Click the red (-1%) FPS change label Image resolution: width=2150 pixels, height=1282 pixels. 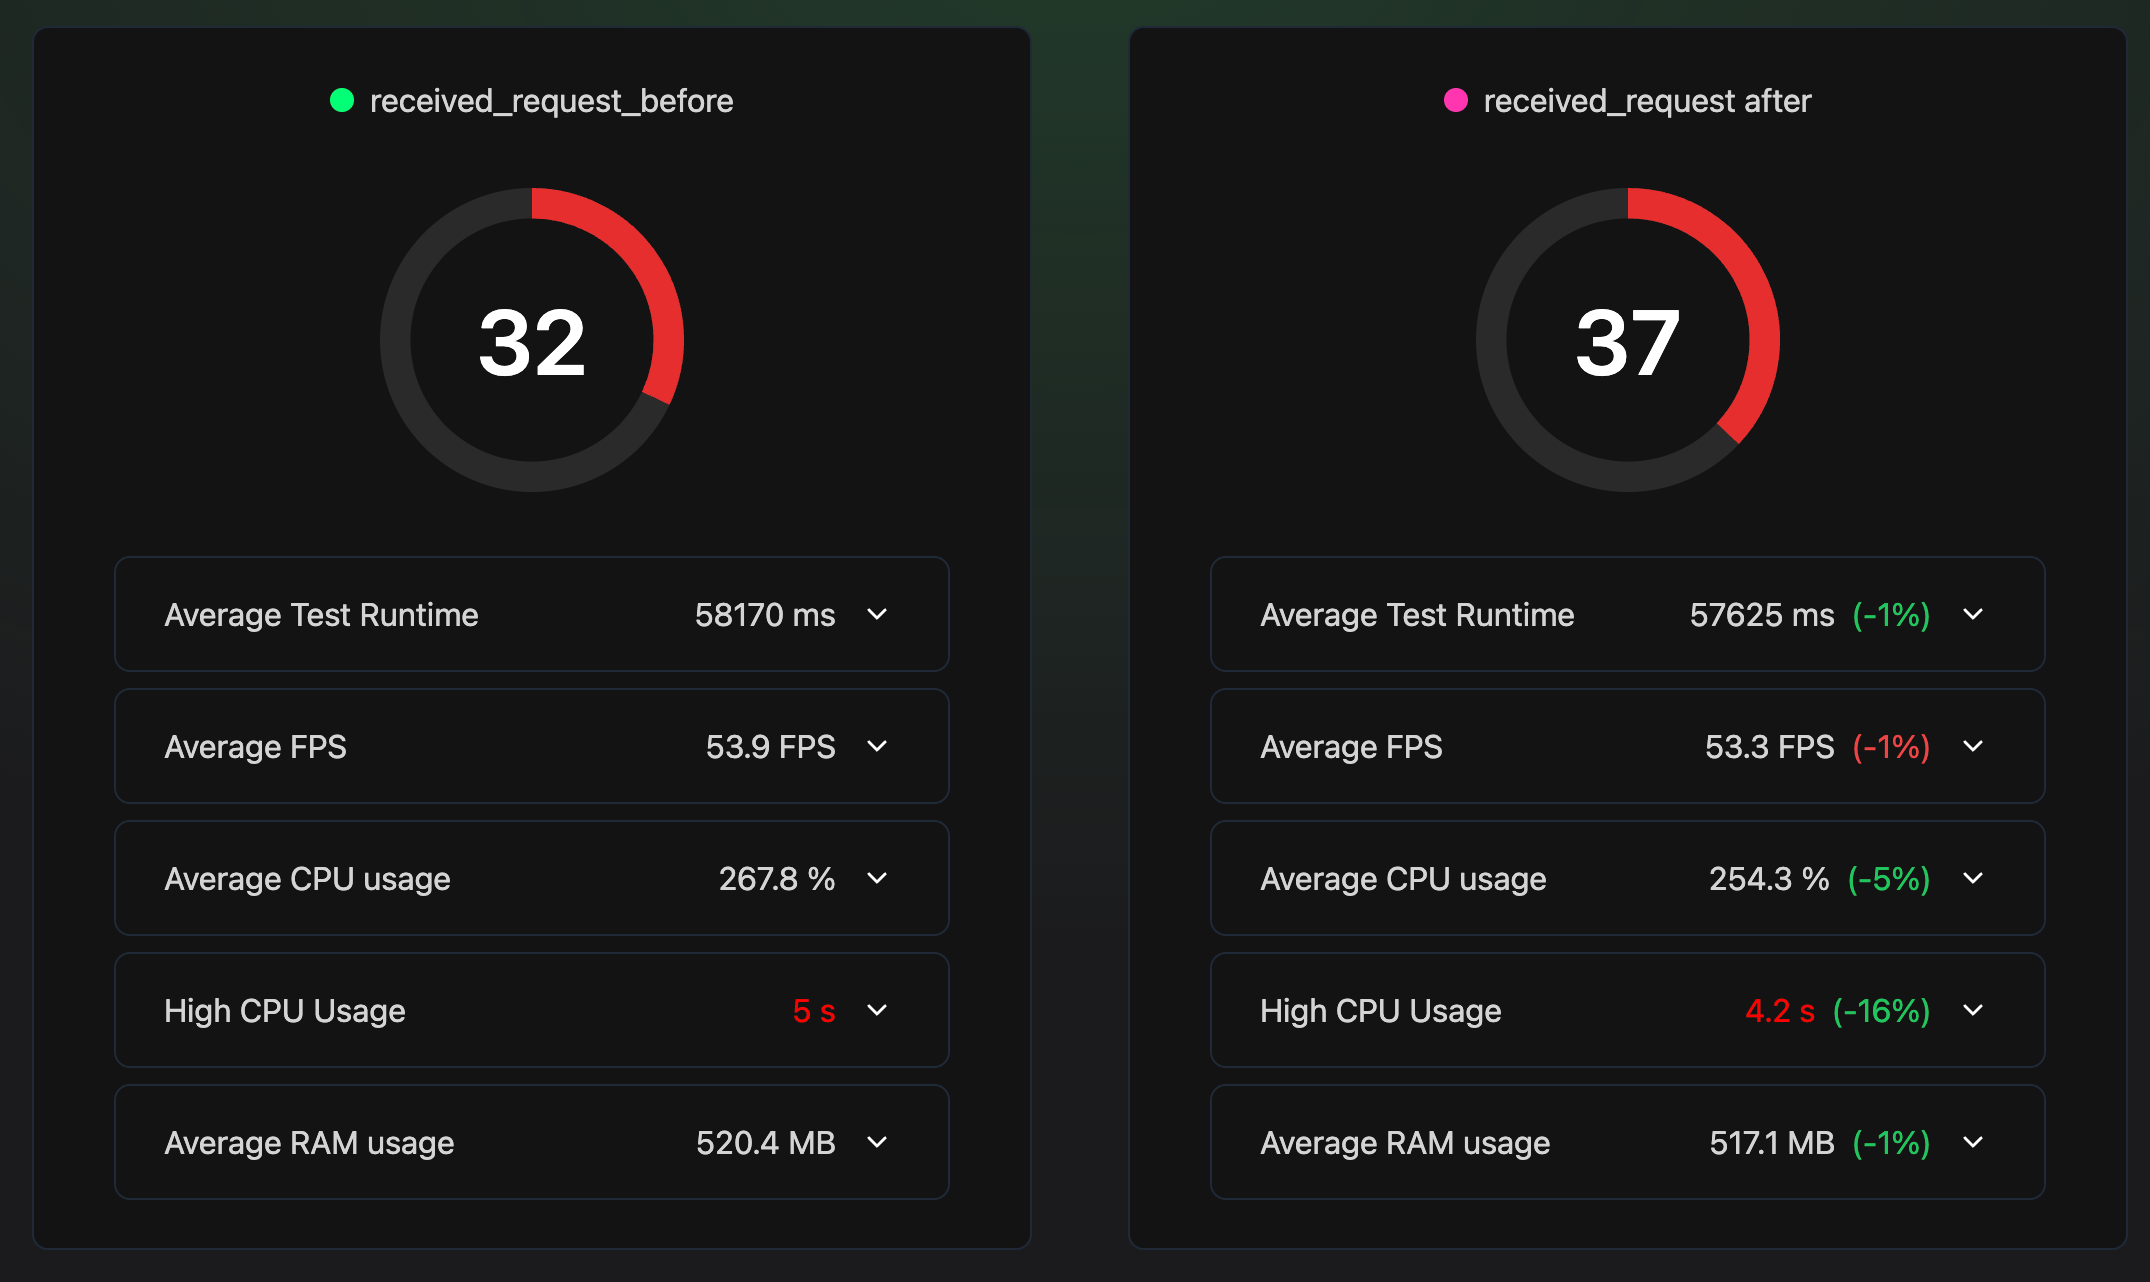pyautogui.click(x=1891, y=747)
